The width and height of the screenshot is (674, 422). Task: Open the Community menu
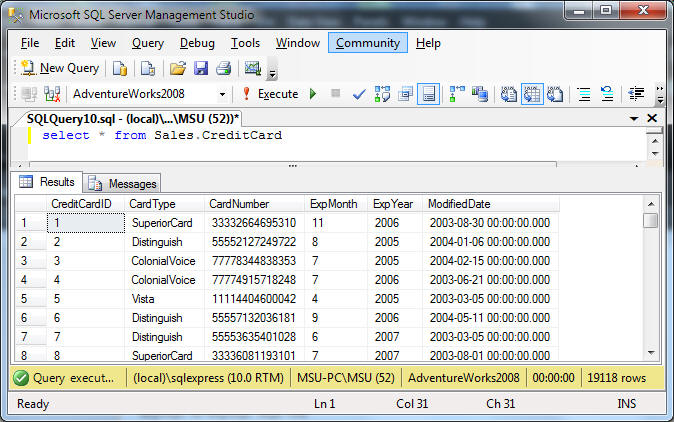[x=368, y=43]
